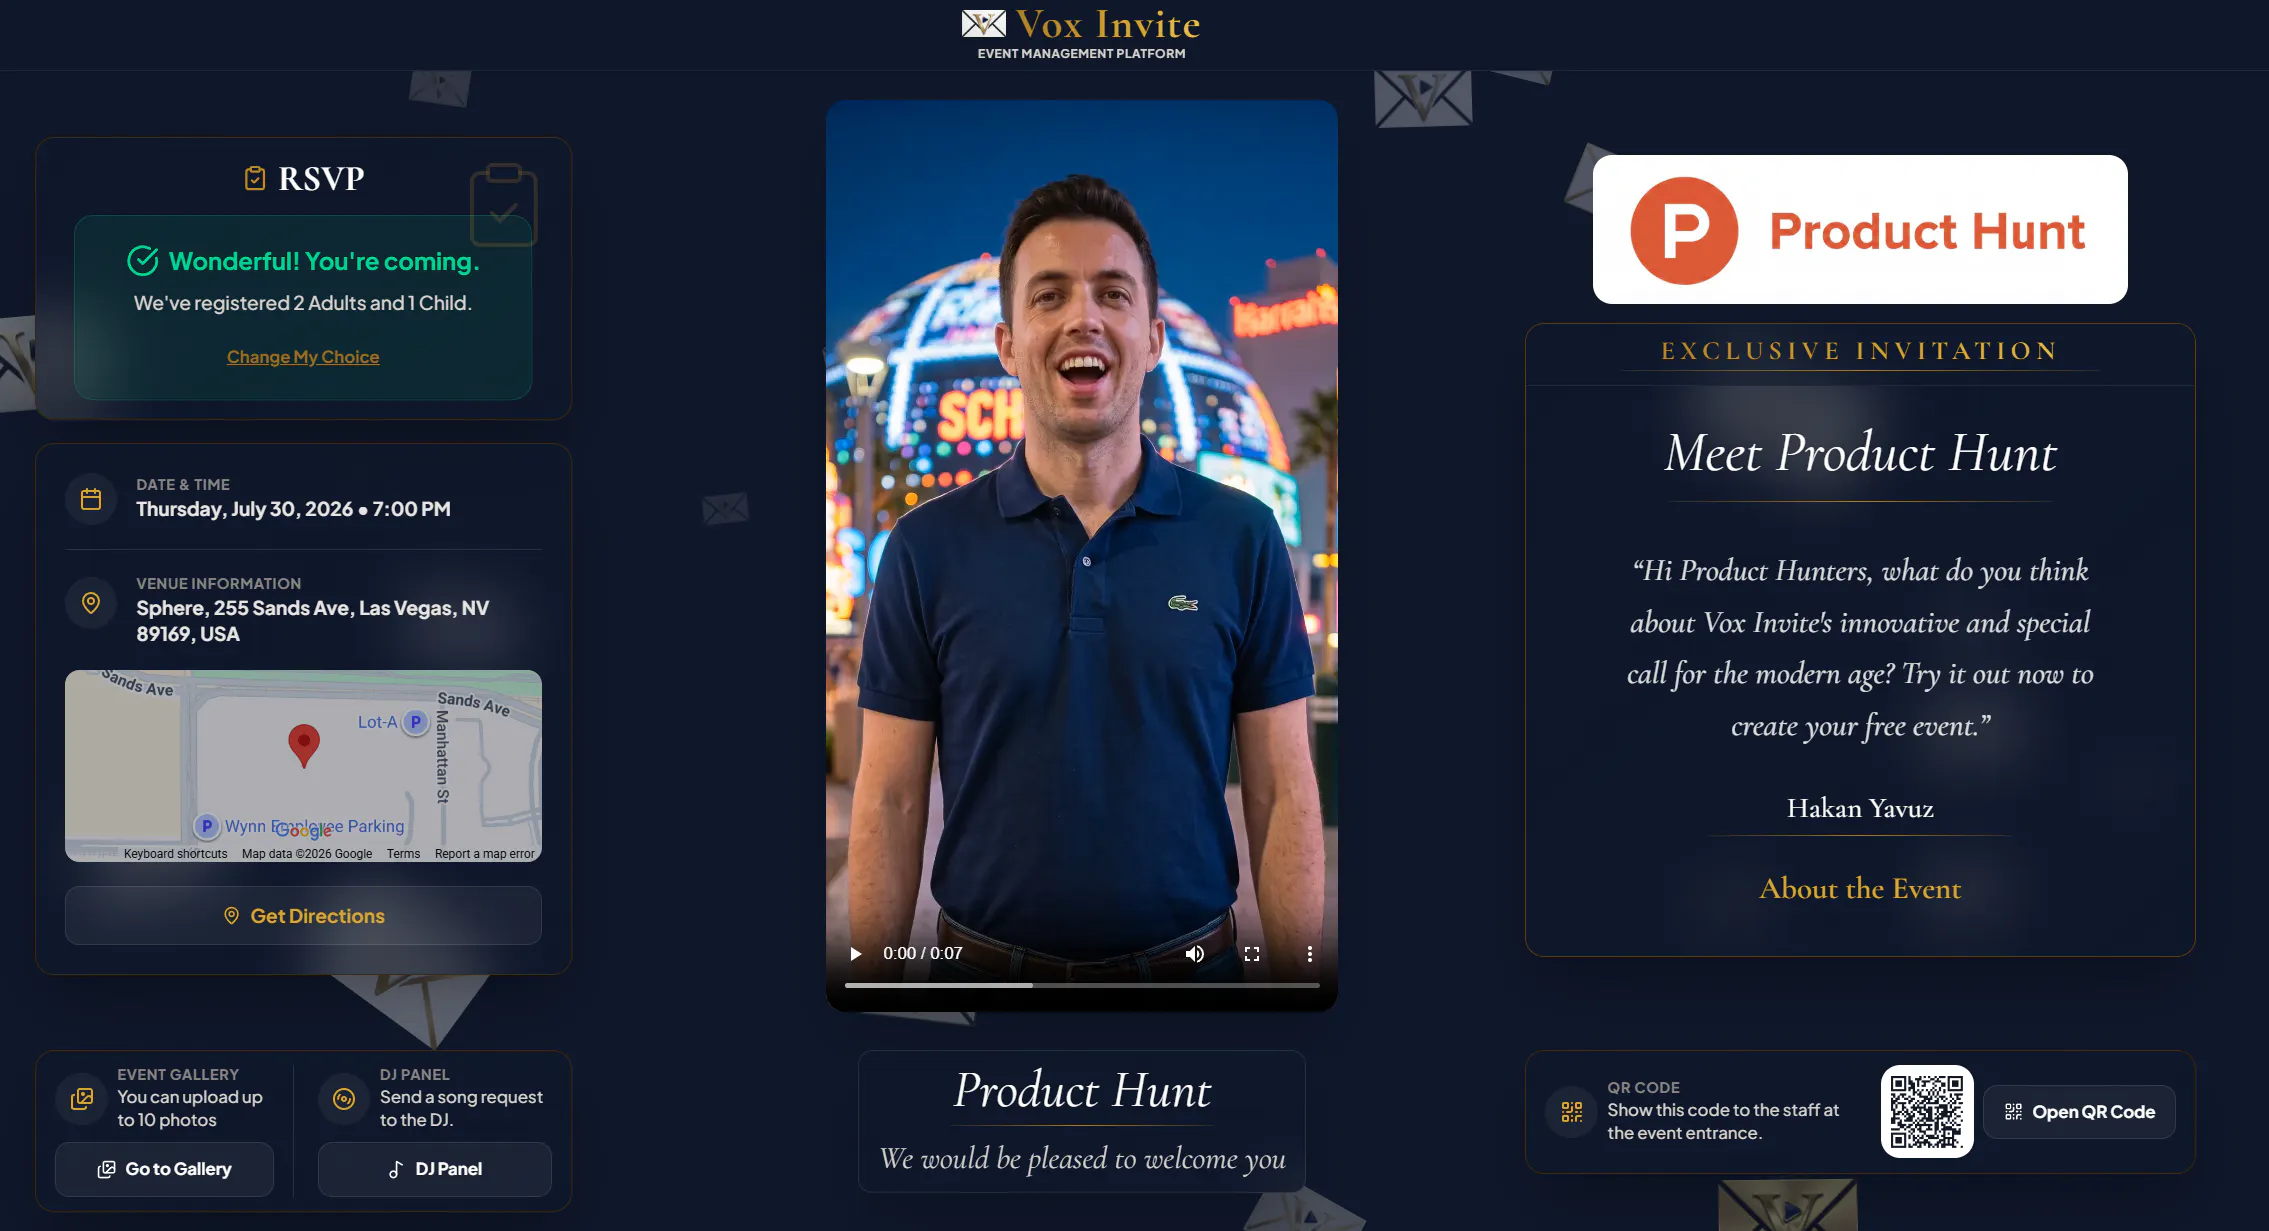The width and height of the screenshot is (2269, 1231).
Task: Click the Open QR Code button
Action: (x=2079, y=1112)
